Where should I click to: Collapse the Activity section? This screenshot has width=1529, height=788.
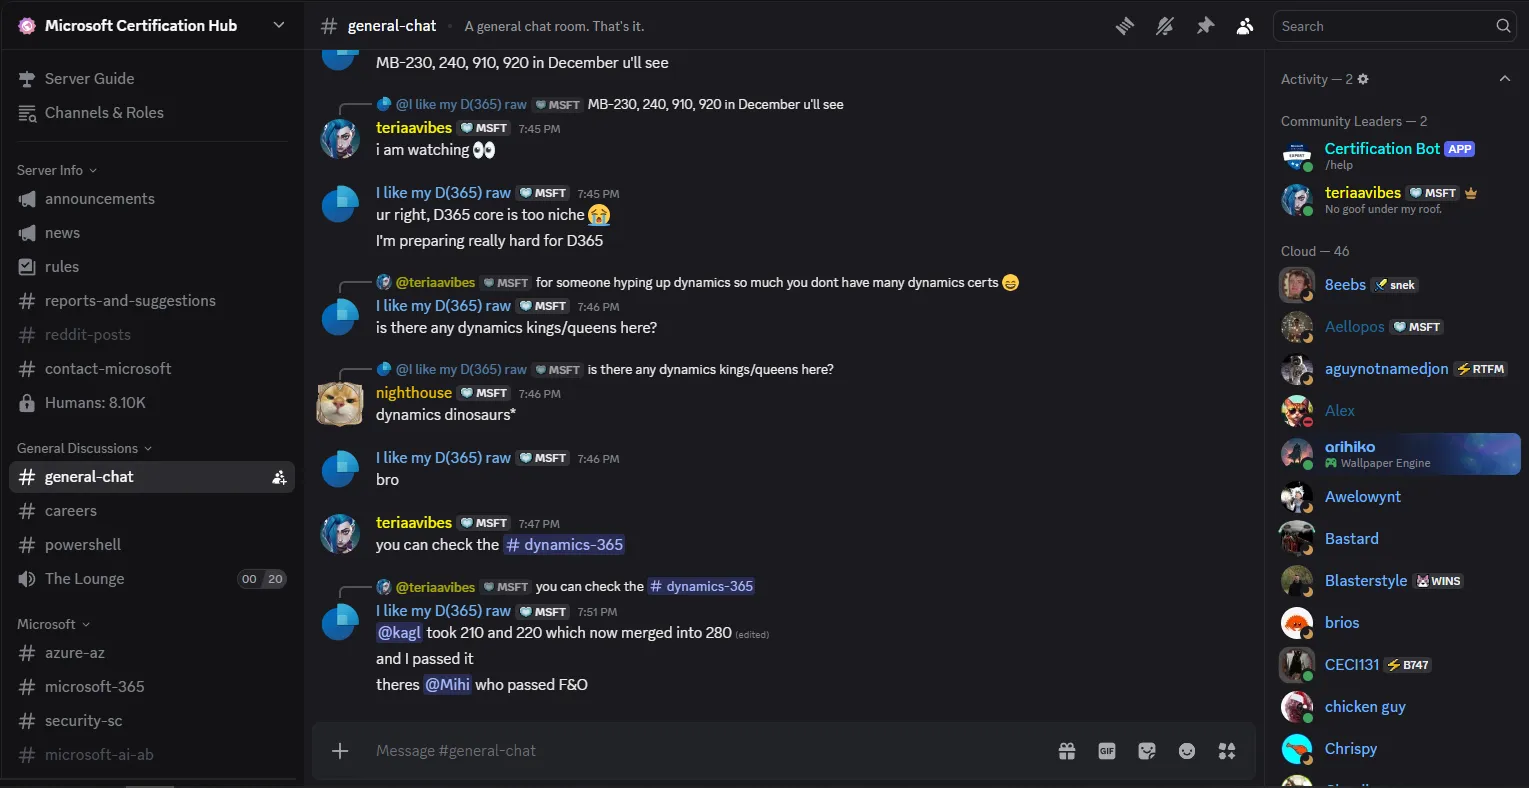click(x=1505, y=78)
